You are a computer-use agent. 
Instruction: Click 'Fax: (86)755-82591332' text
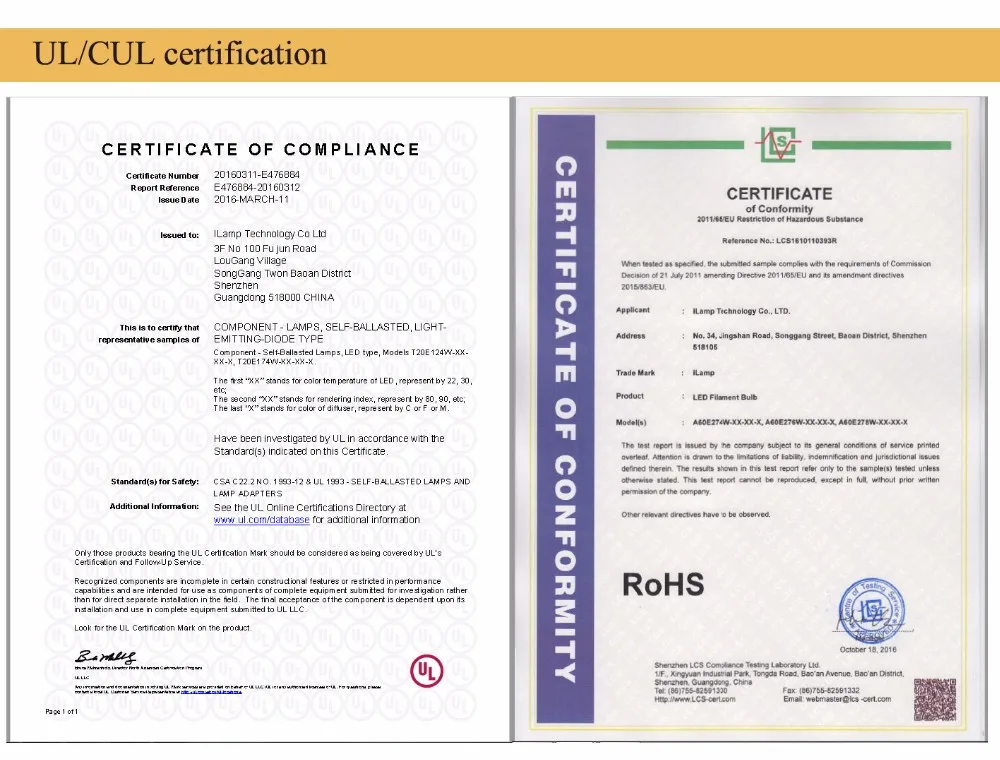click(x=821, y=691)
